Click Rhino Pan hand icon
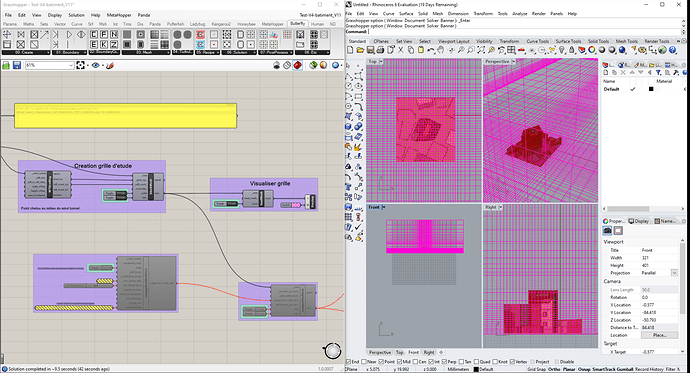Viewport: 690px width, 373px height. [x=441, y=50]
